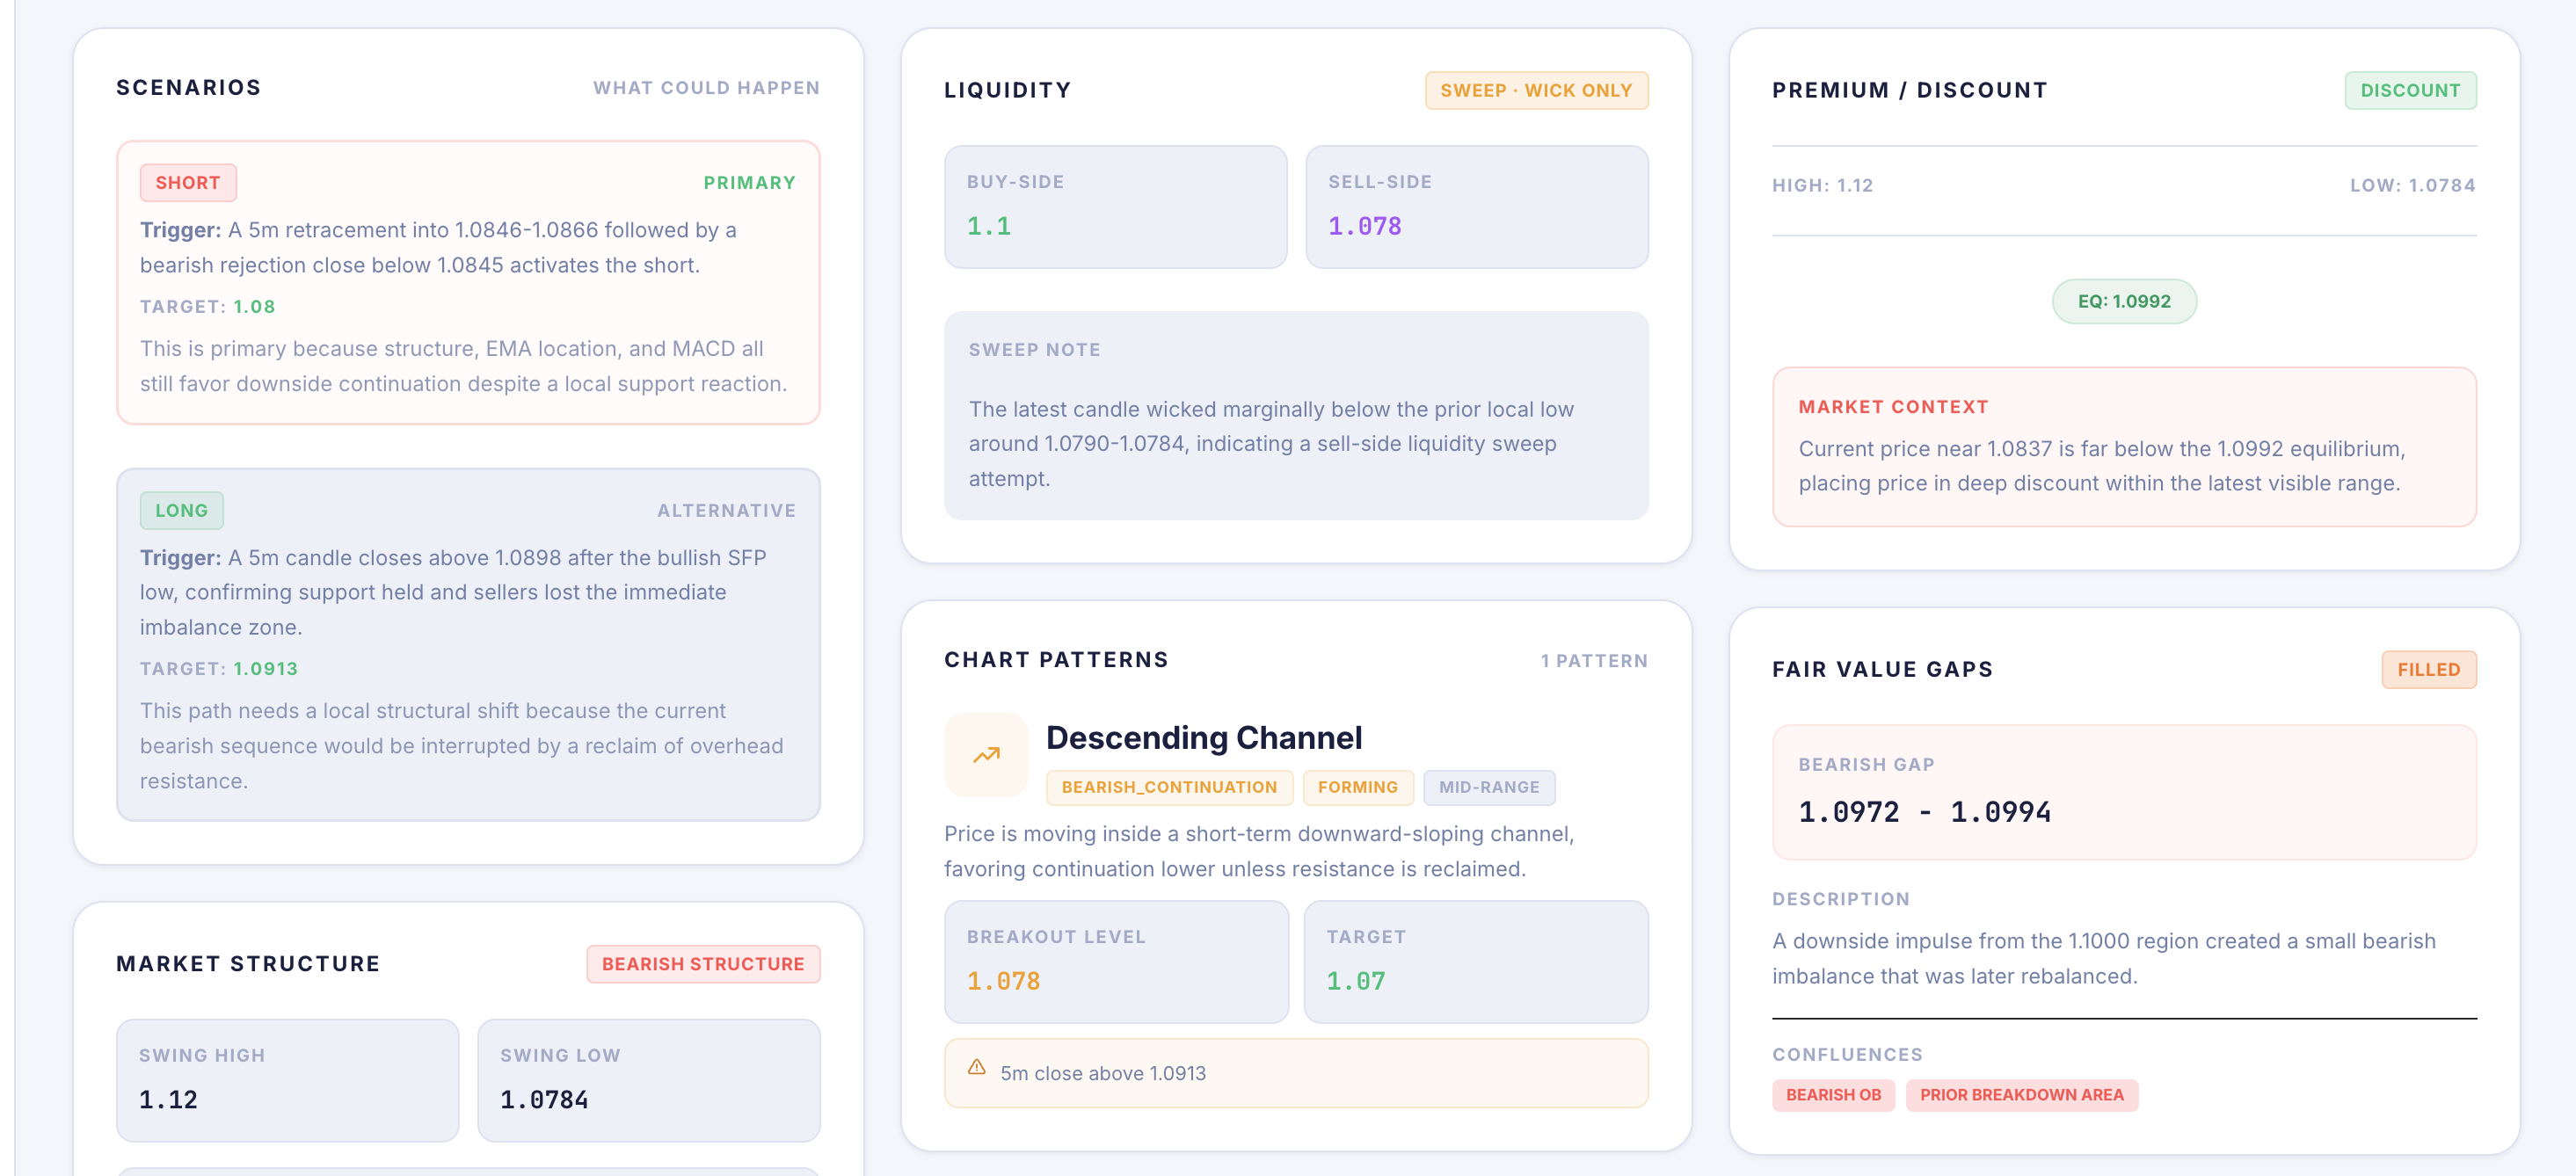Viewport: 2576px width, 1176px height.
Task: Click the PRIOR BREAKDOWN AREA confluence tag
Action: pyautogui.click(x=2021, y=1094)
